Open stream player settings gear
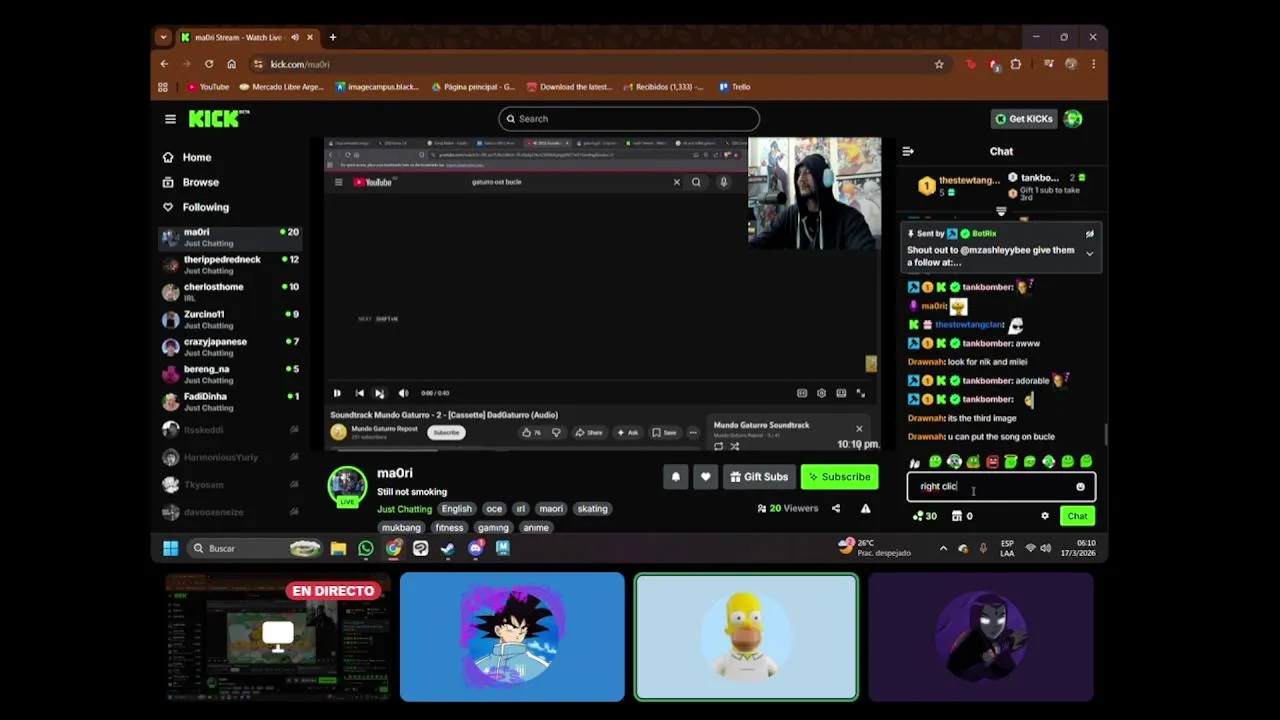 tap(821, 393)
